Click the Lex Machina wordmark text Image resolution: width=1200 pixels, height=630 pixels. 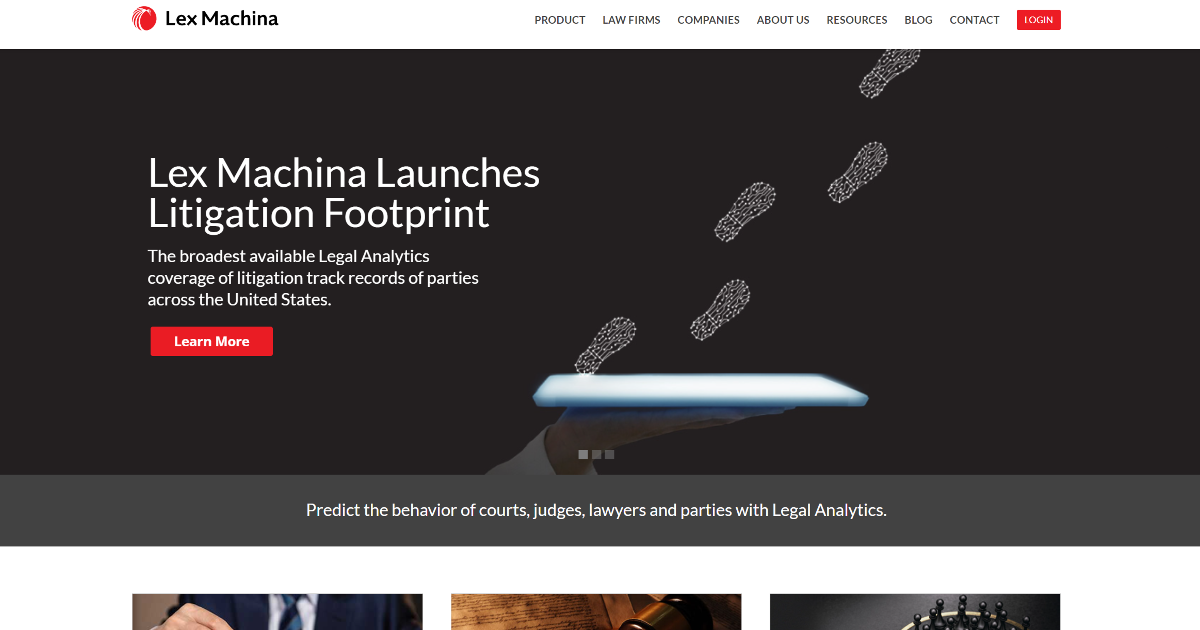tap(221, 18)
